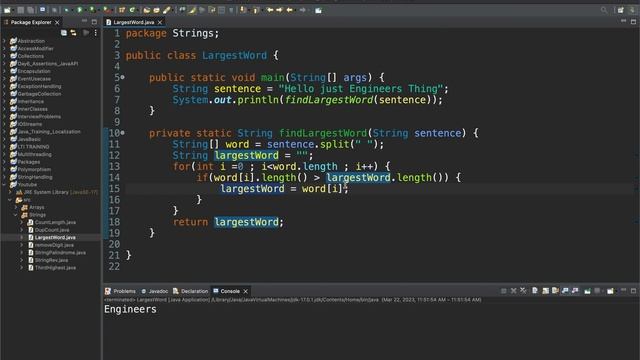Expand the Collections project
The width and height of the screenshot is (640, 360).
pyautogui.click(x=4, y=56)
